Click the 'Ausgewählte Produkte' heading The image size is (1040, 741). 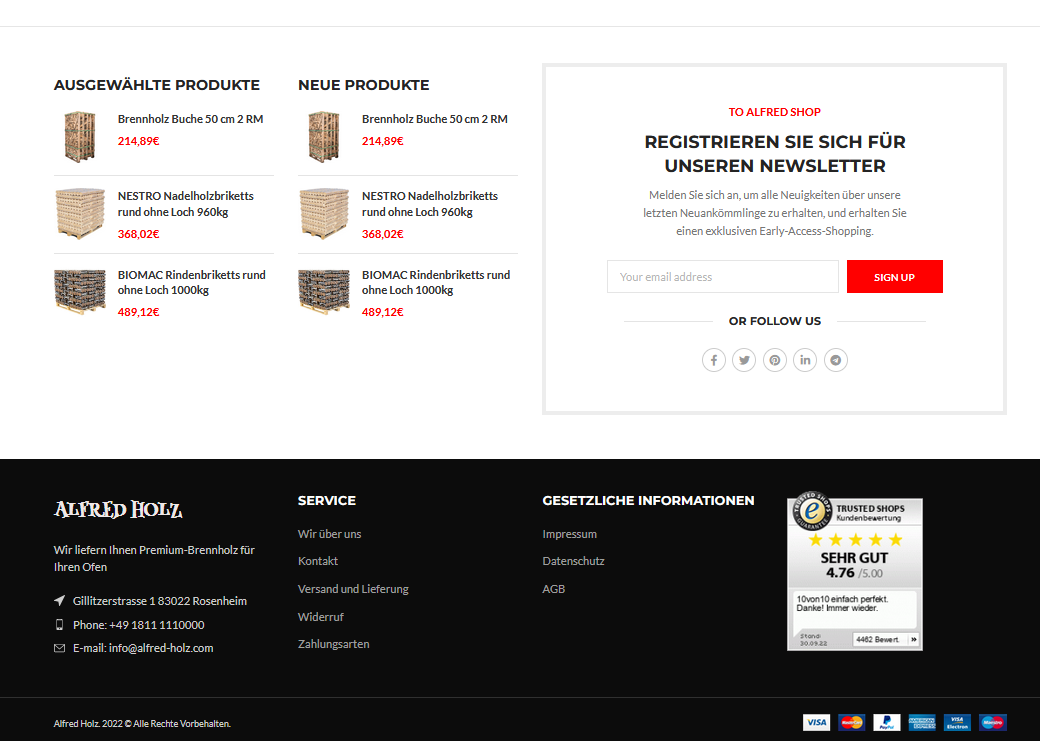157,85
